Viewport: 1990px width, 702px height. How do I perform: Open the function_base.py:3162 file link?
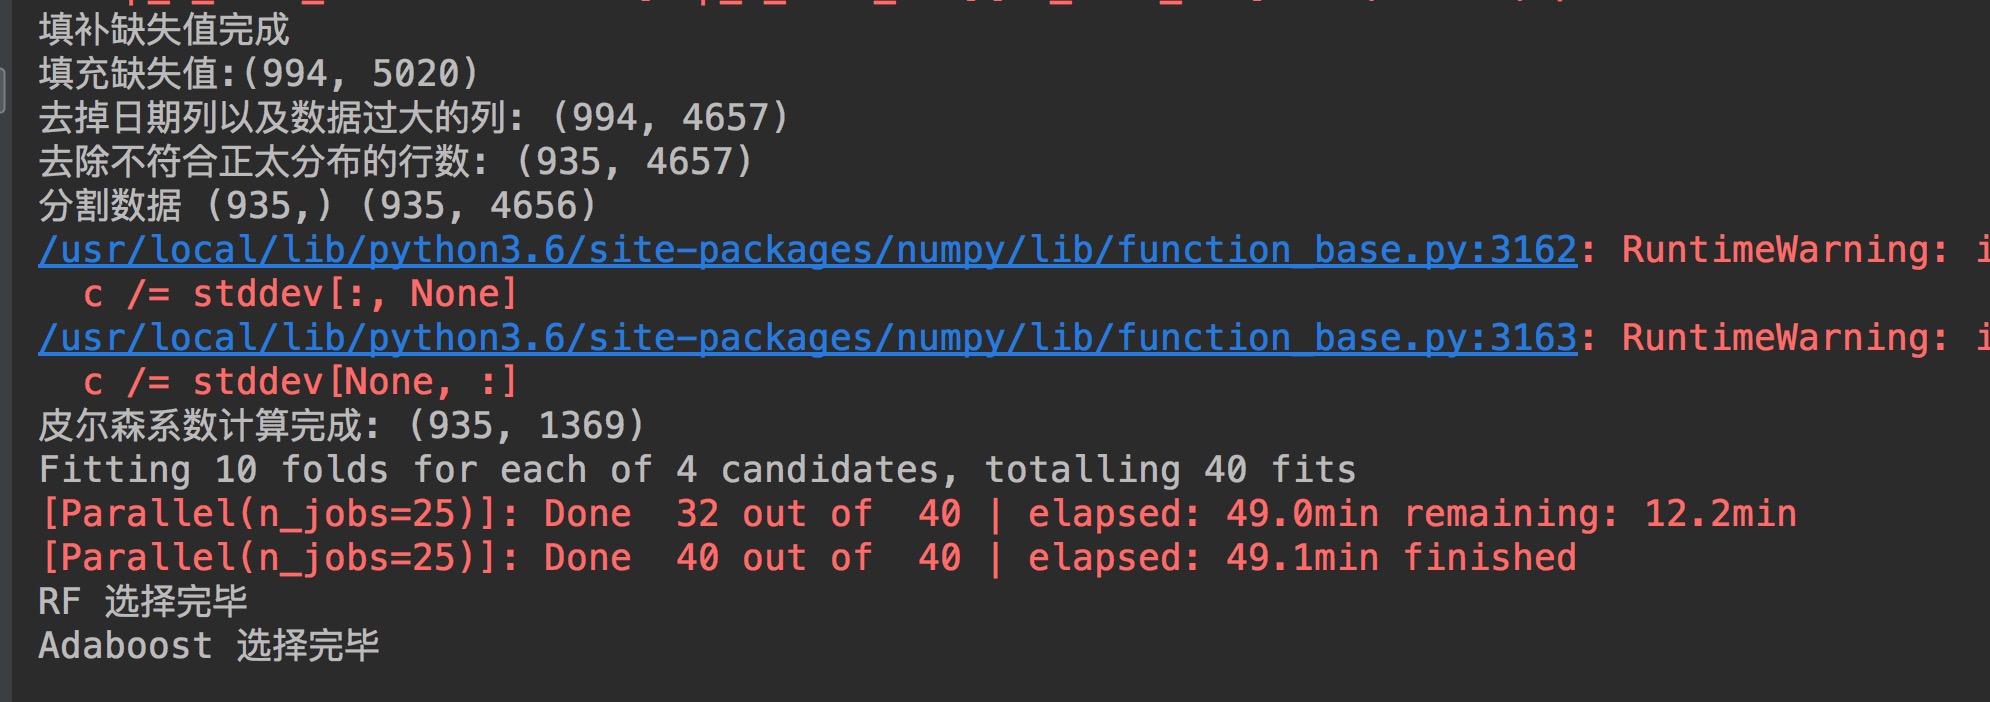point(807,250)
